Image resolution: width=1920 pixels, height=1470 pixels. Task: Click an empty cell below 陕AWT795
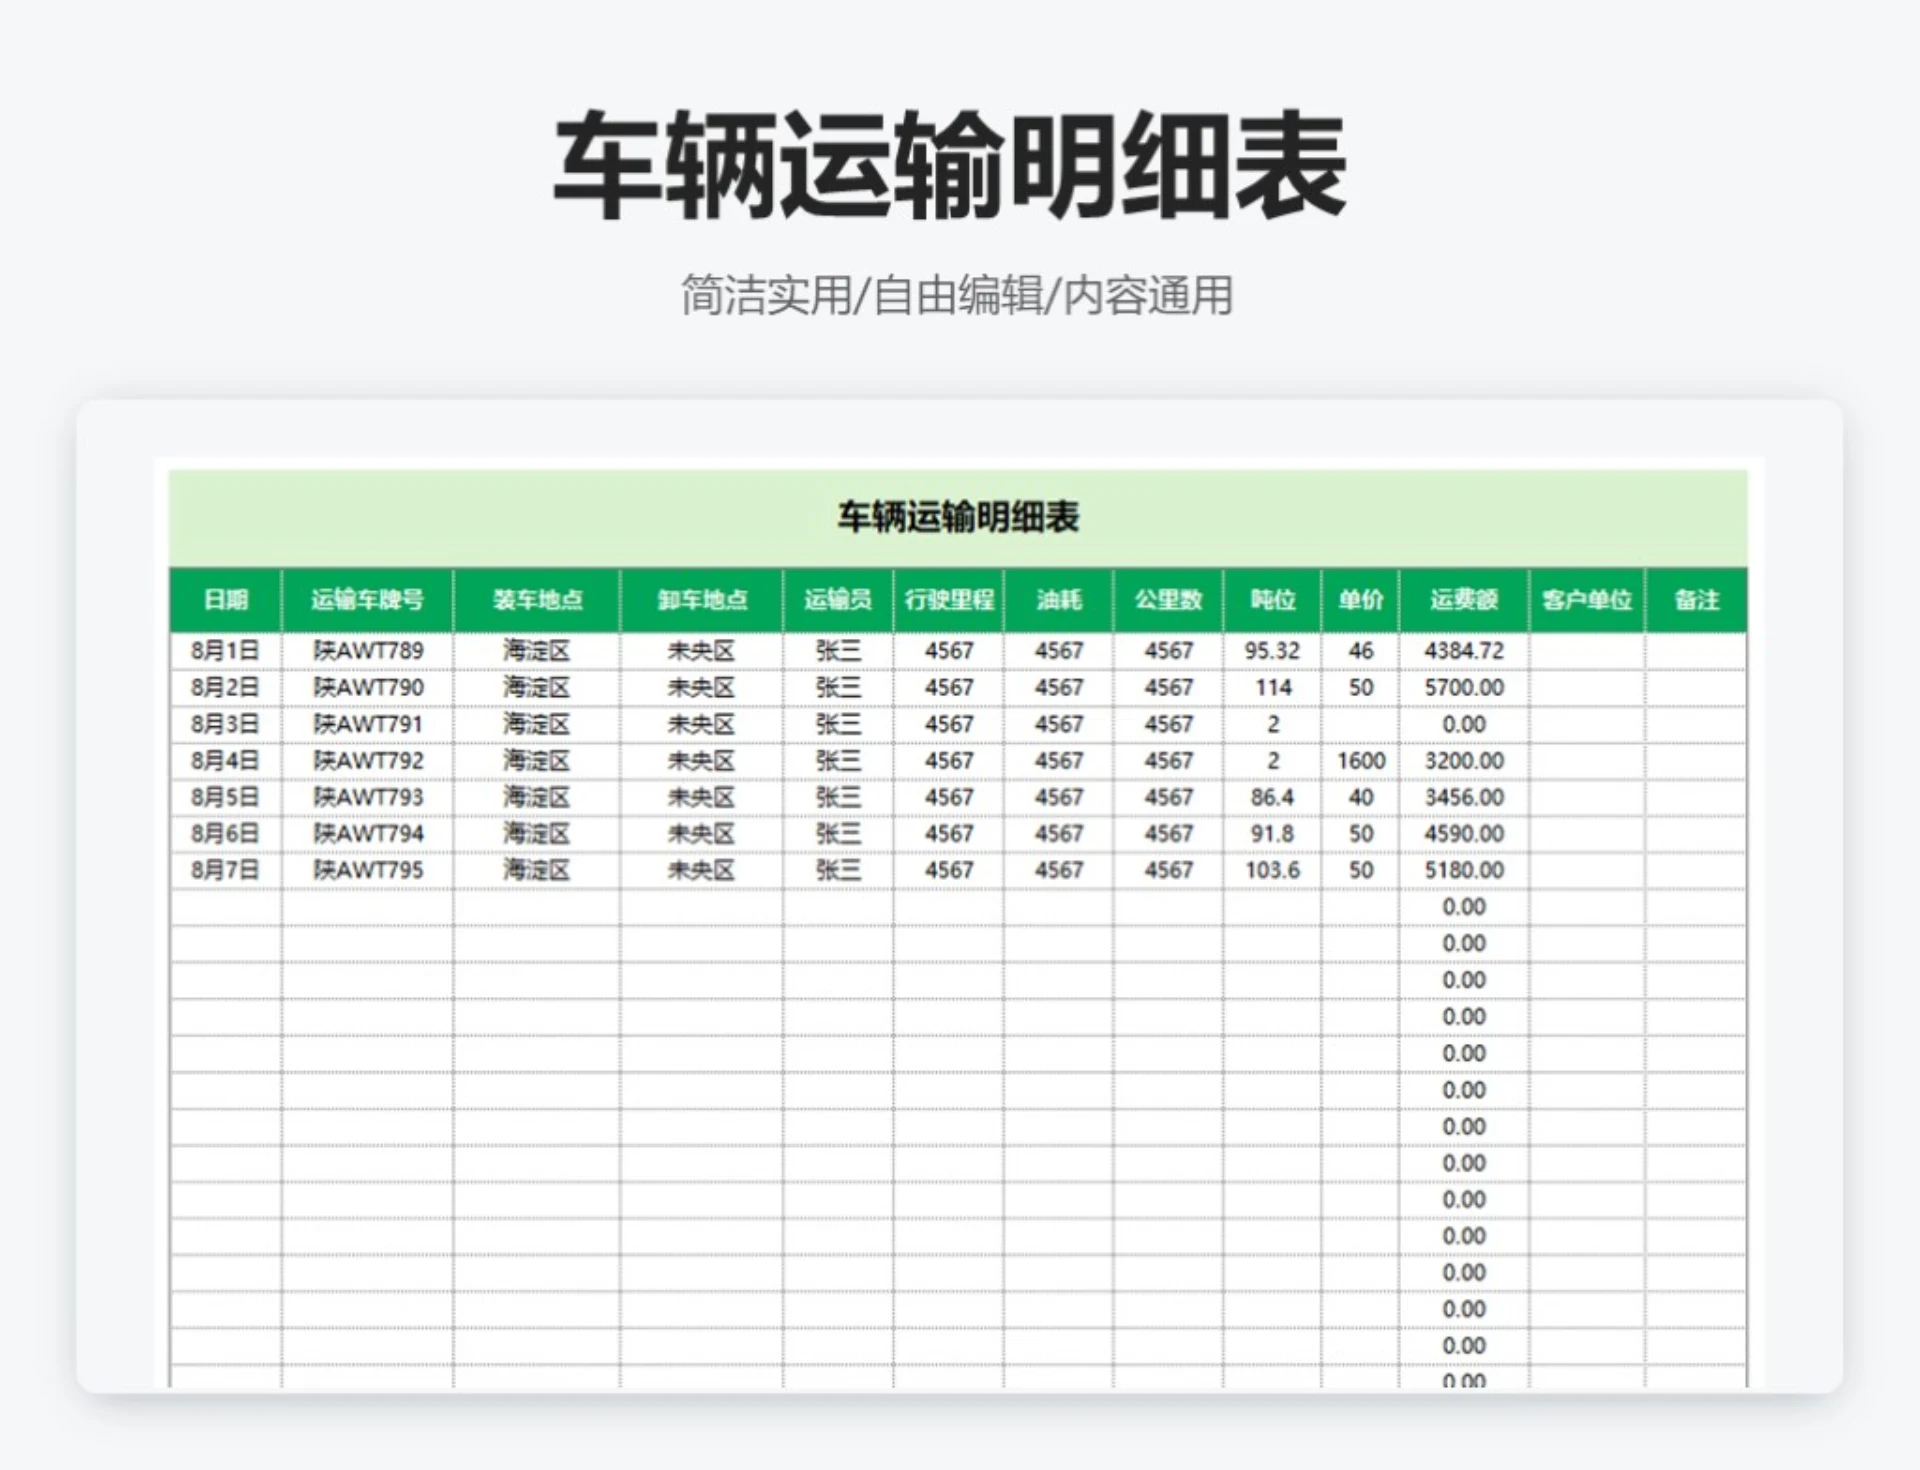coord(368,906)
